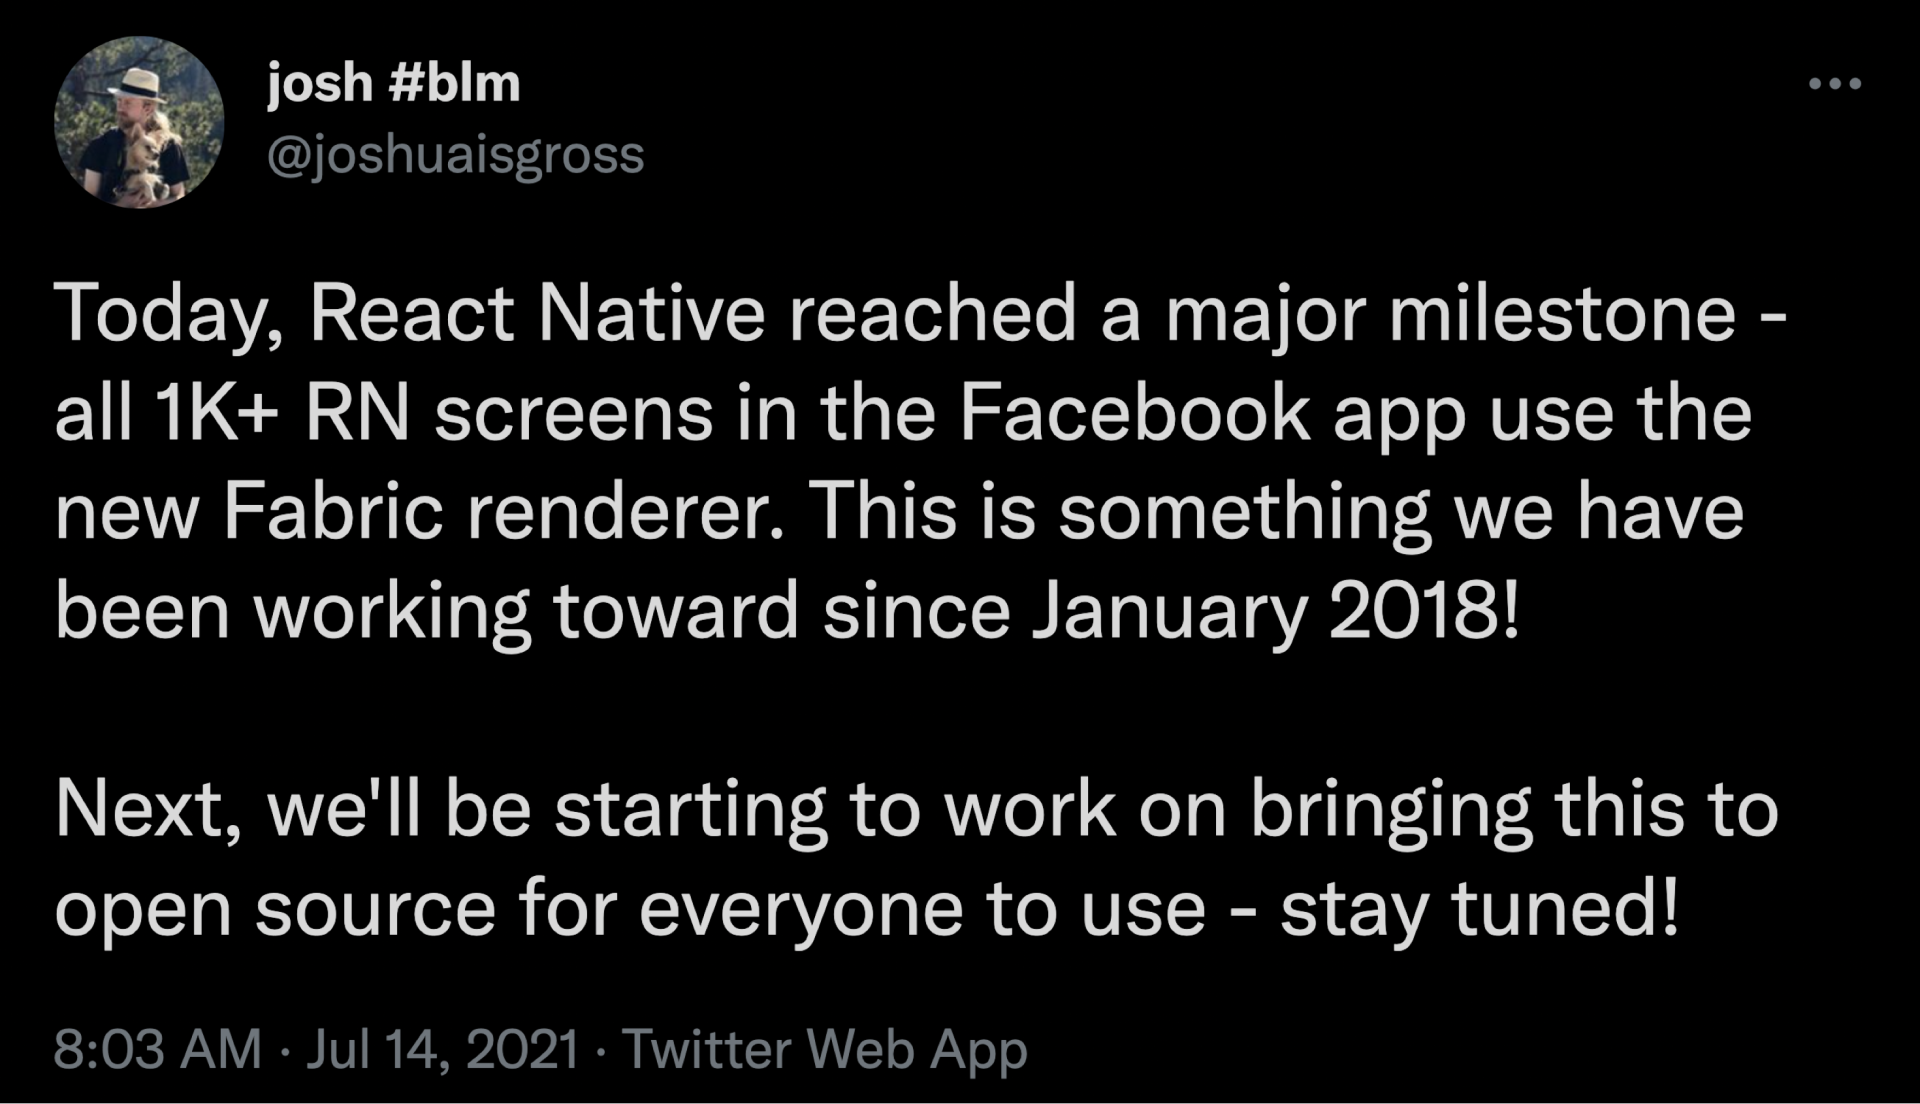Click "stay tuned!" at the tweet's end
Screen dimensions: 1920x1104
1480,909
